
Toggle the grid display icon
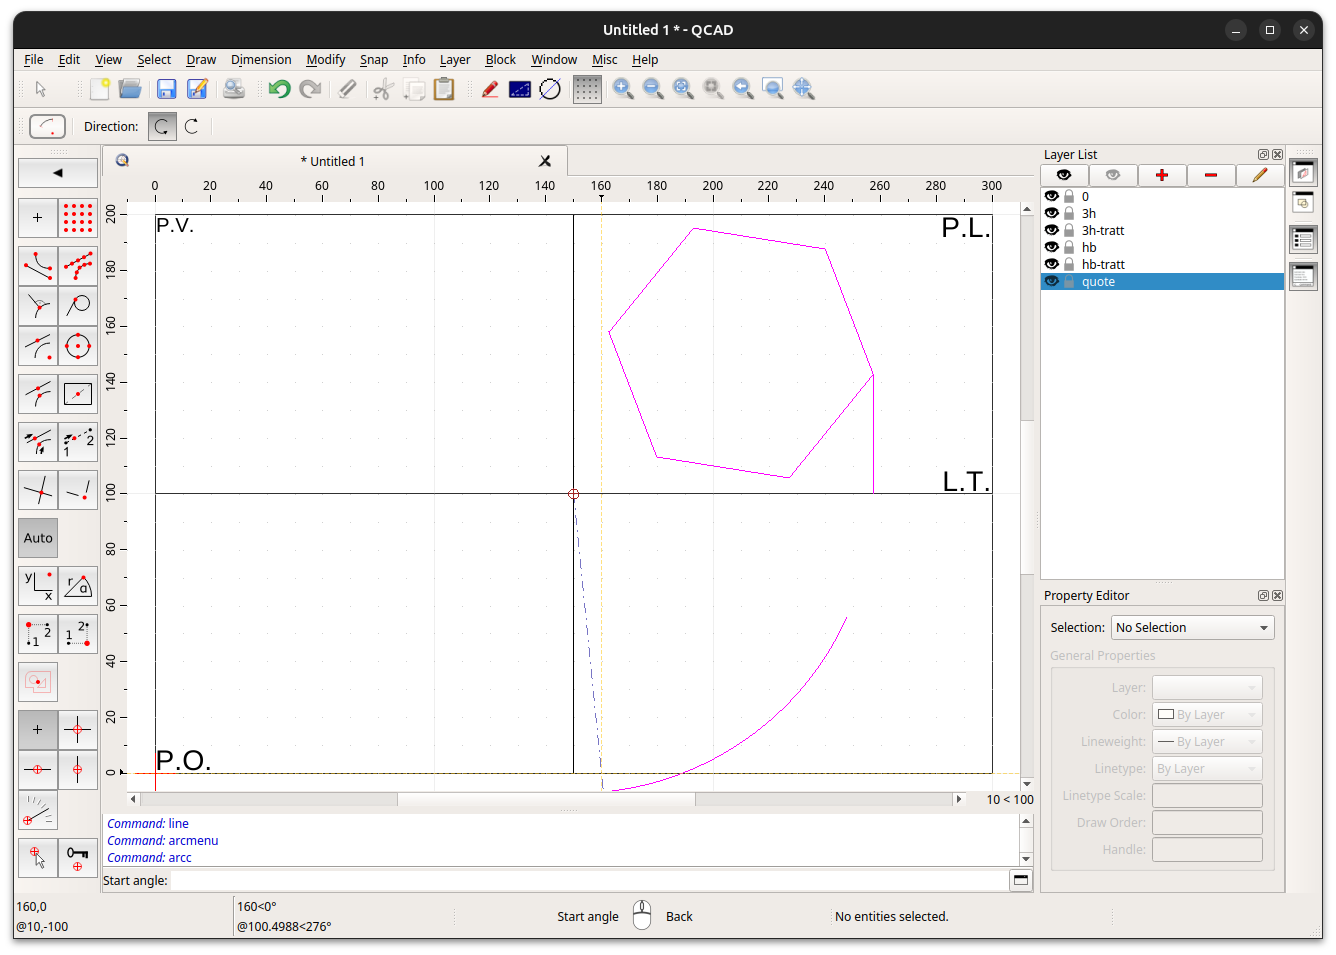click(x=587, y=89)
